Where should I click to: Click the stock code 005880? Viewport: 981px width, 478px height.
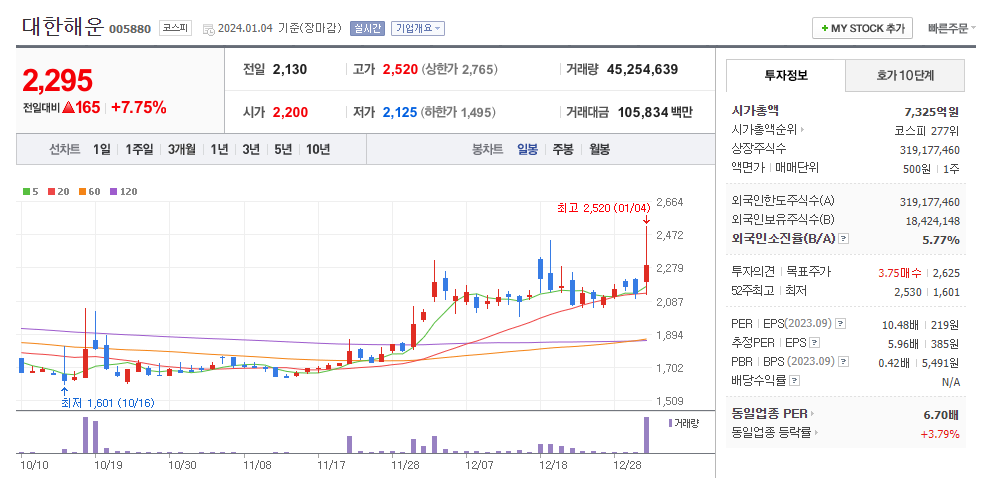pyautogui.click(x=130, y=29)
